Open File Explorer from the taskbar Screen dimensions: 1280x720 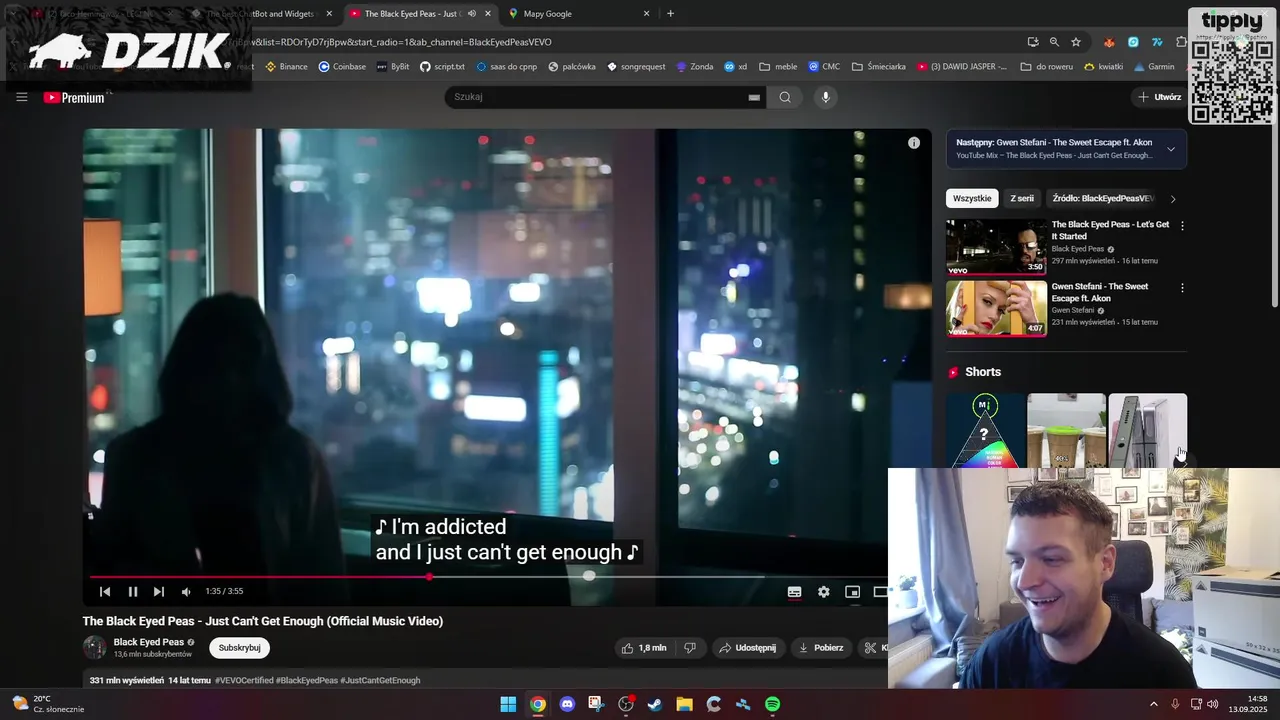[x=684, y=704]
